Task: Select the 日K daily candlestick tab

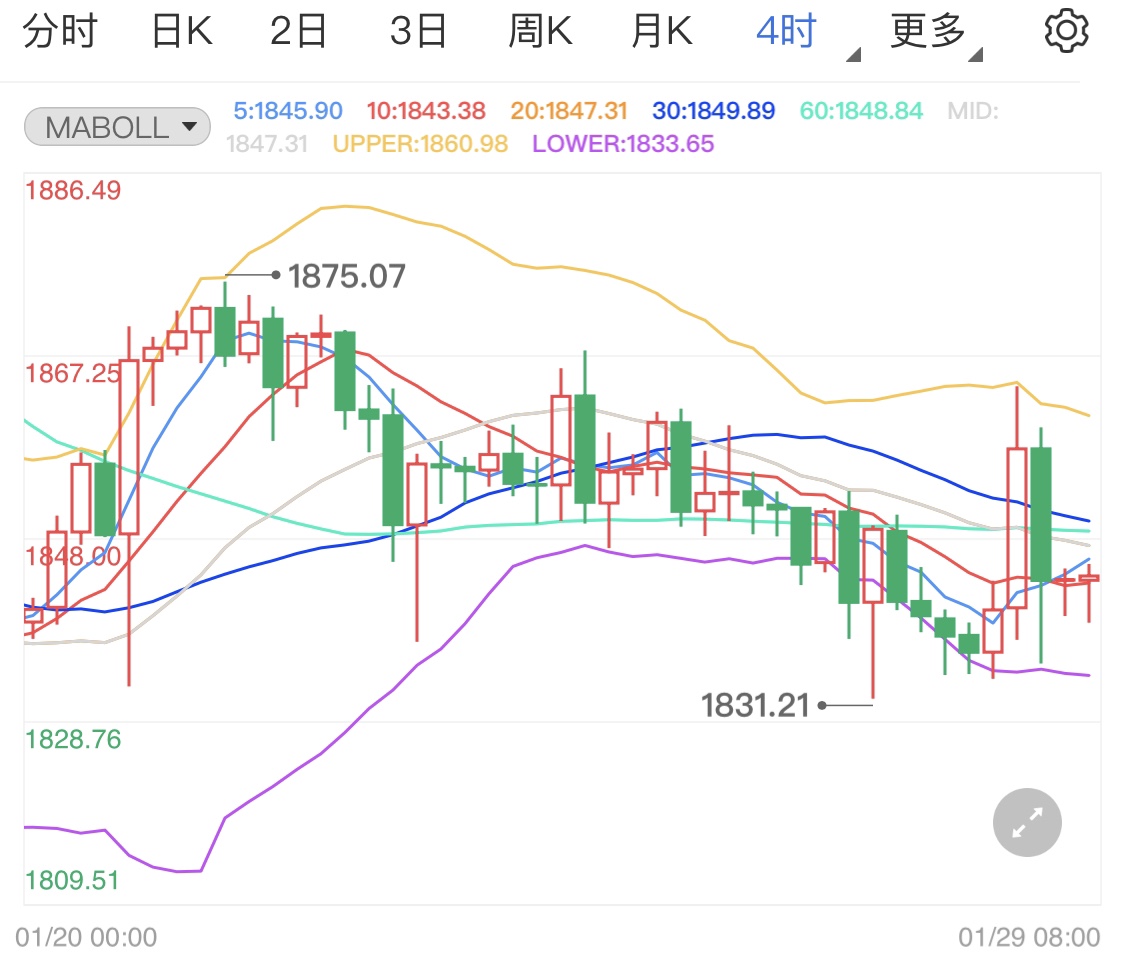Action: pyautogui.click(x=181, y=32)
